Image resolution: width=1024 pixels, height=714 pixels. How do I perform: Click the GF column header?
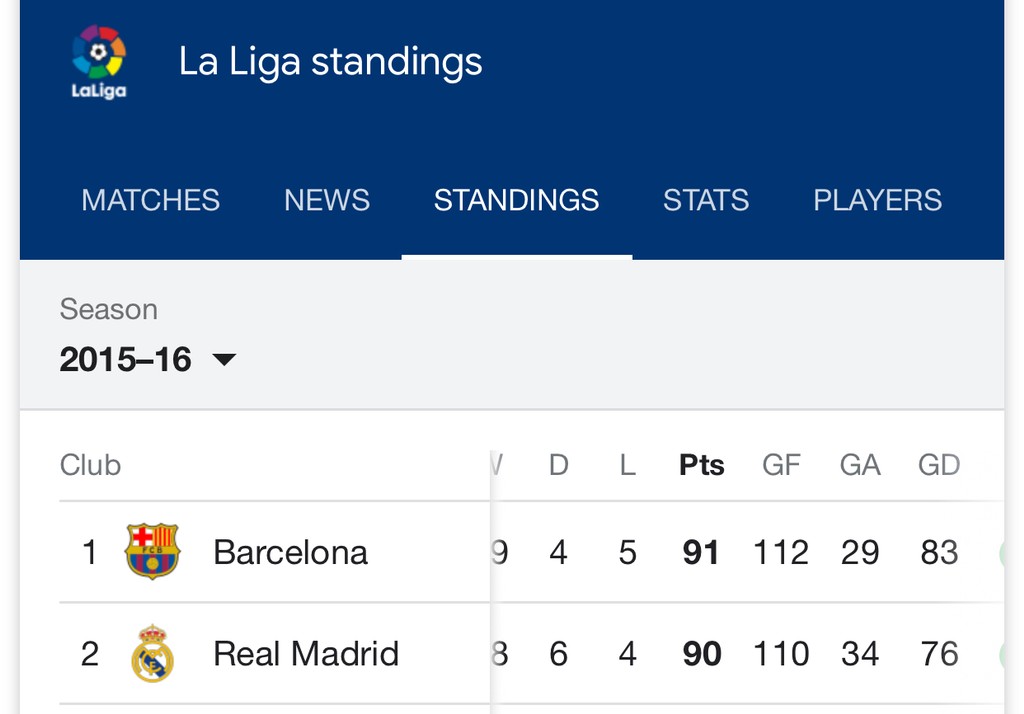(781, 465)
